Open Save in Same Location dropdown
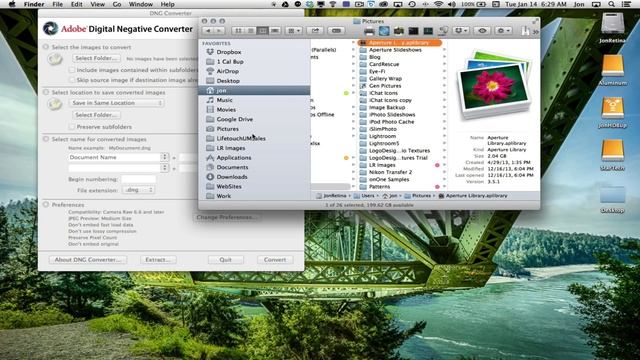The image size is (640, 360). pos(117,103)
